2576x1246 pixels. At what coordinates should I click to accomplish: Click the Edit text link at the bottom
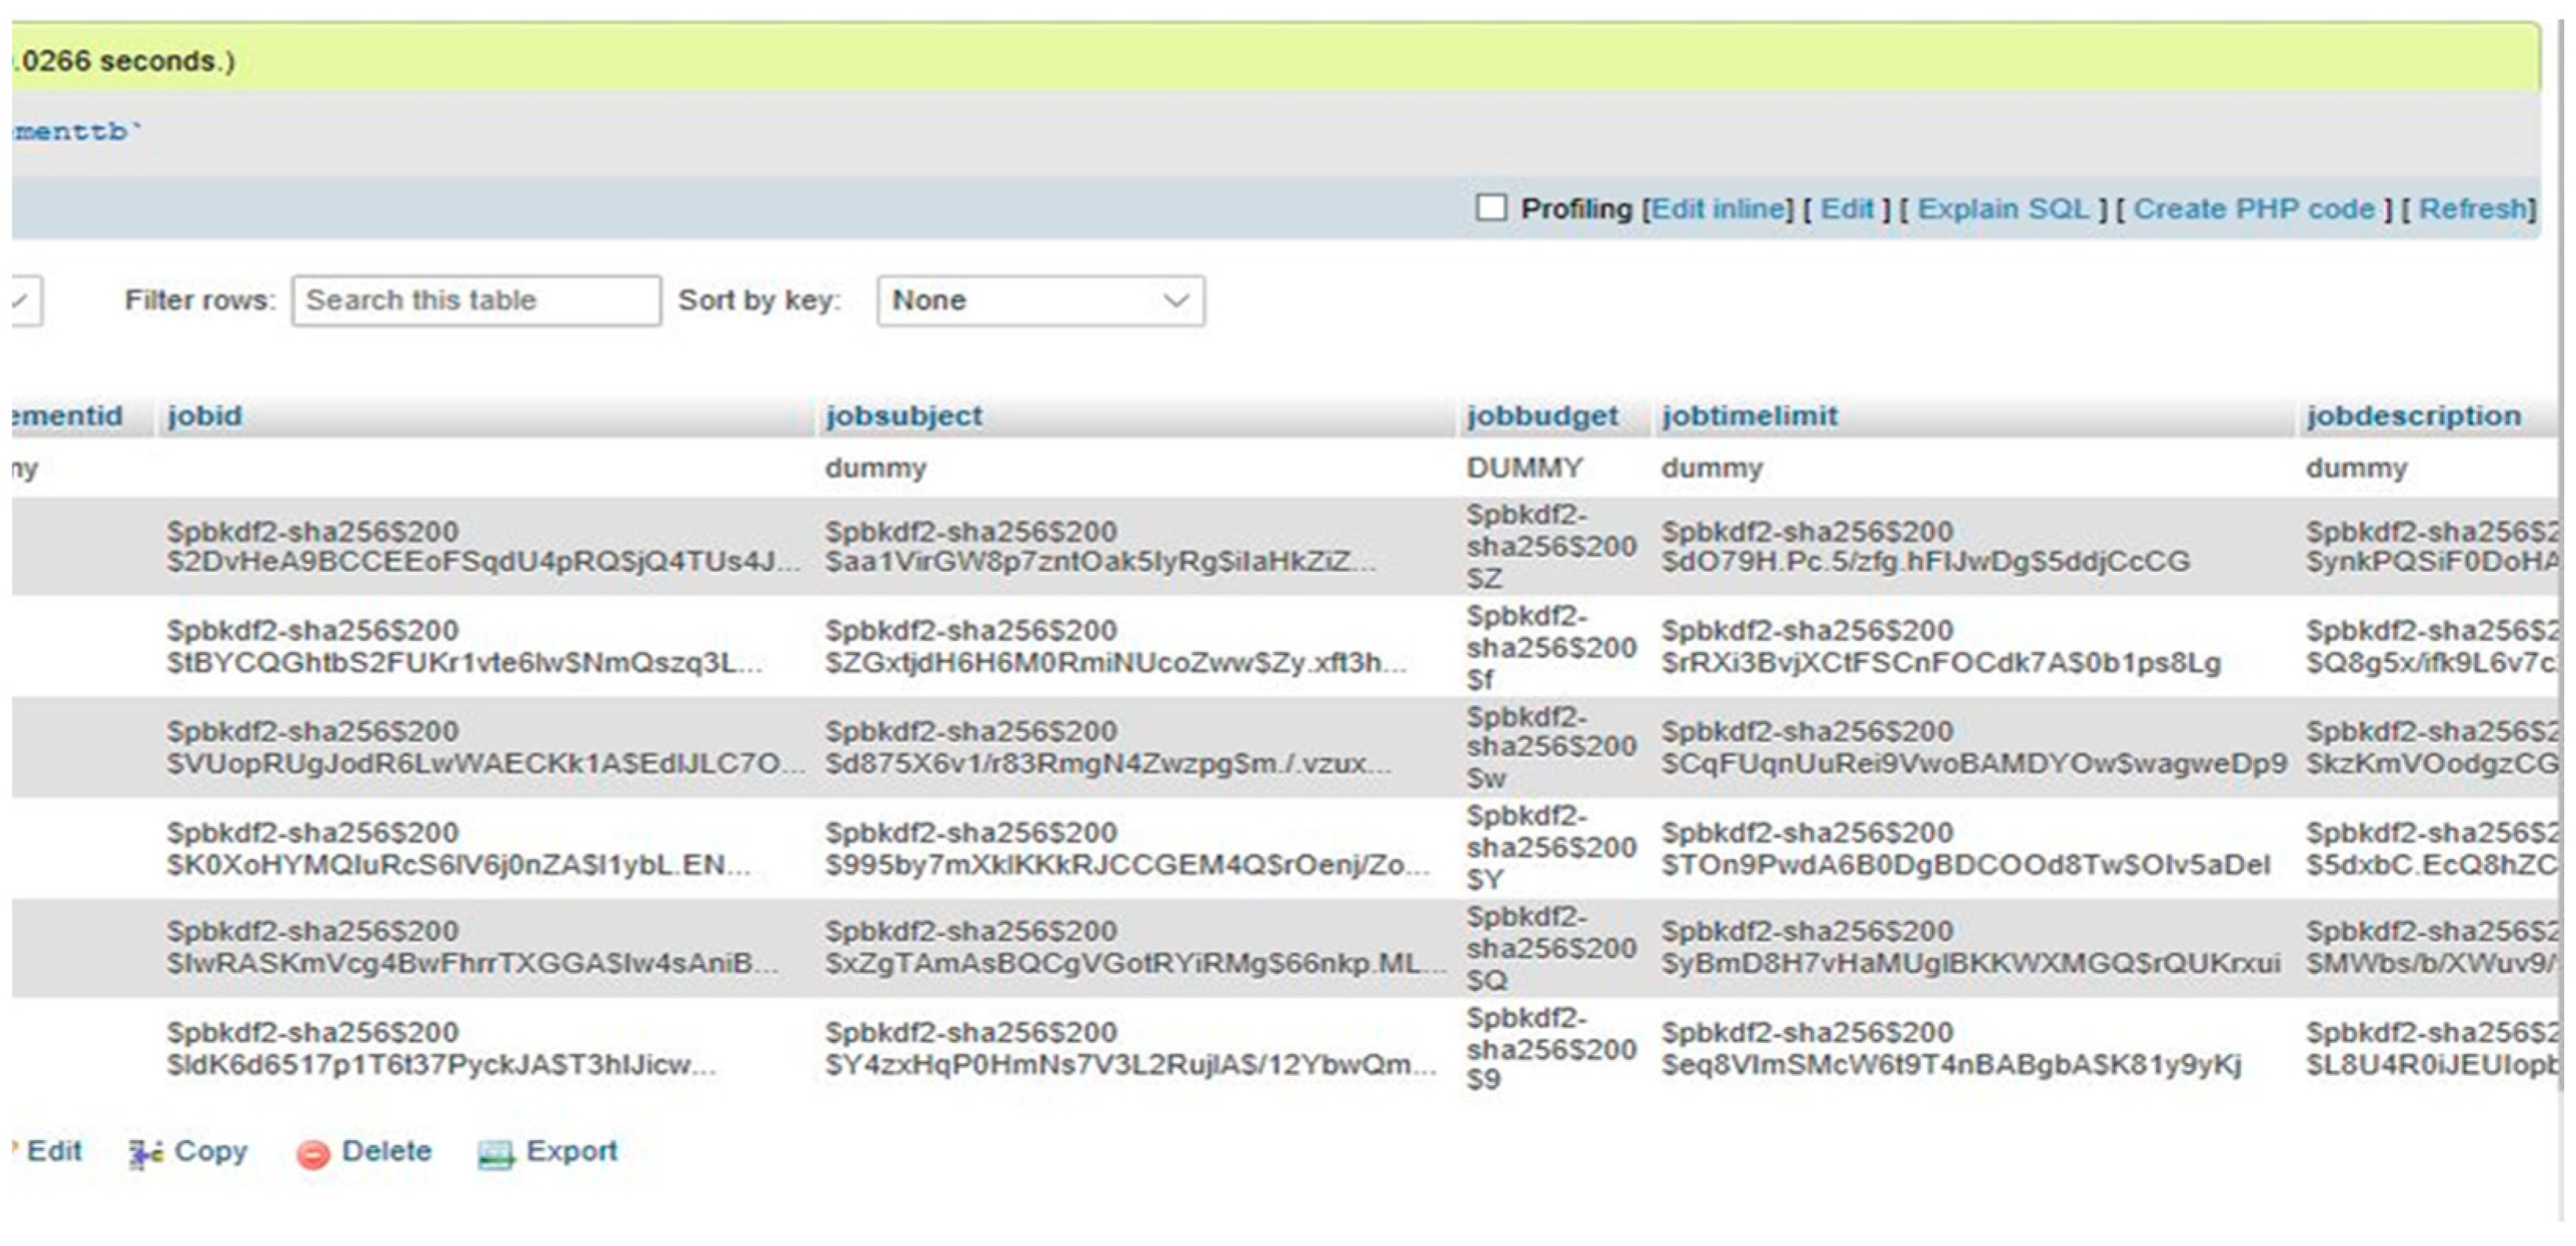[x=54, y=1151]
